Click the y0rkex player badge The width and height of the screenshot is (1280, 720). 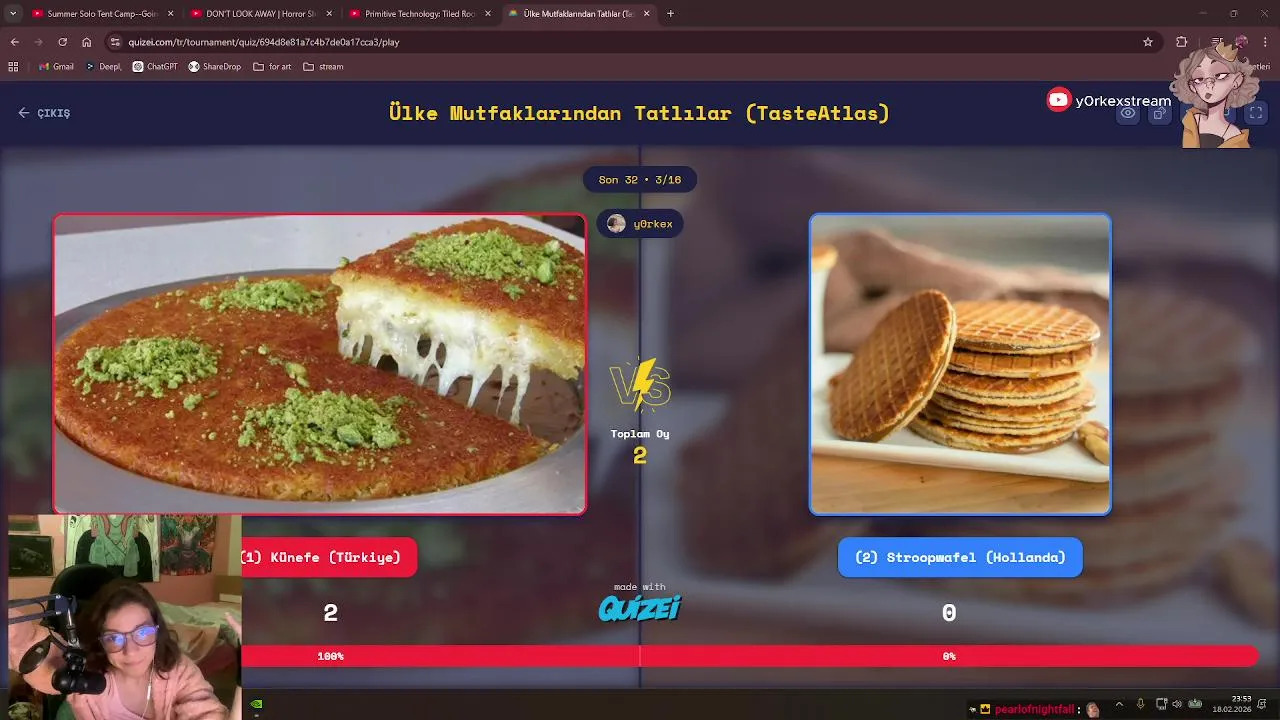click(x=640, y=224)
